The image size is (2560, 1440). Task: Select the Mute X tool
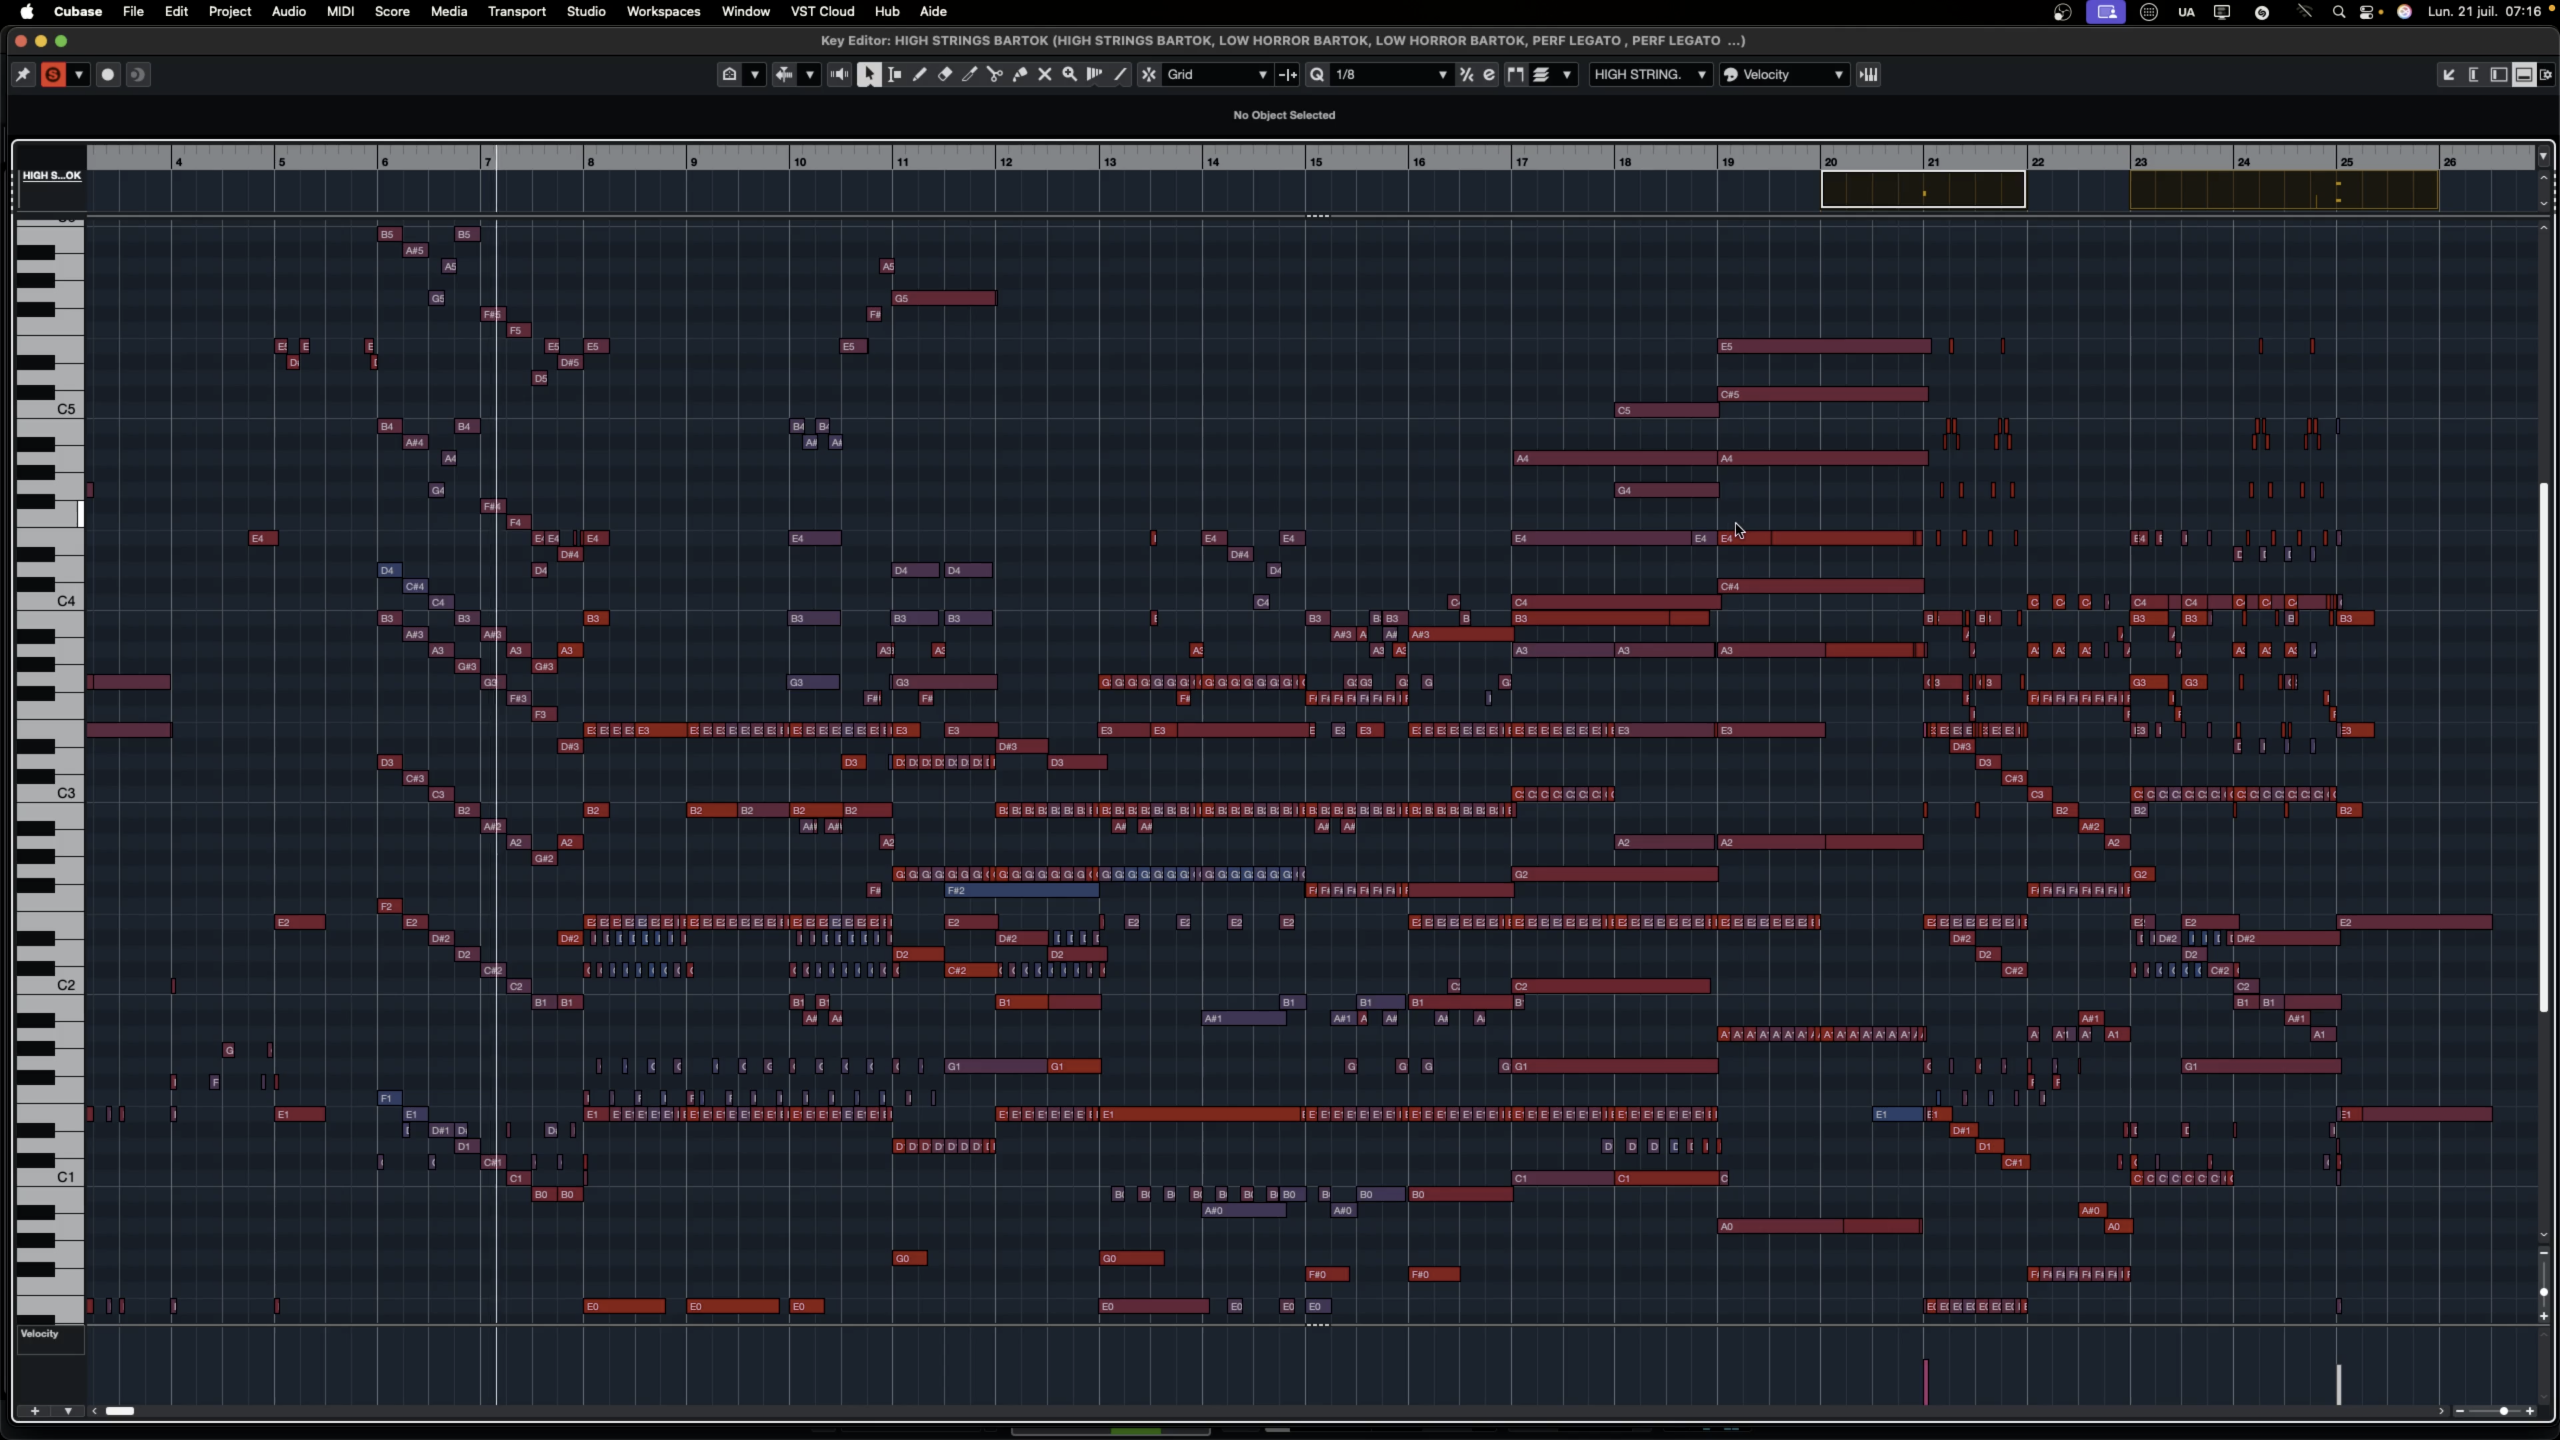point(1045,74)
